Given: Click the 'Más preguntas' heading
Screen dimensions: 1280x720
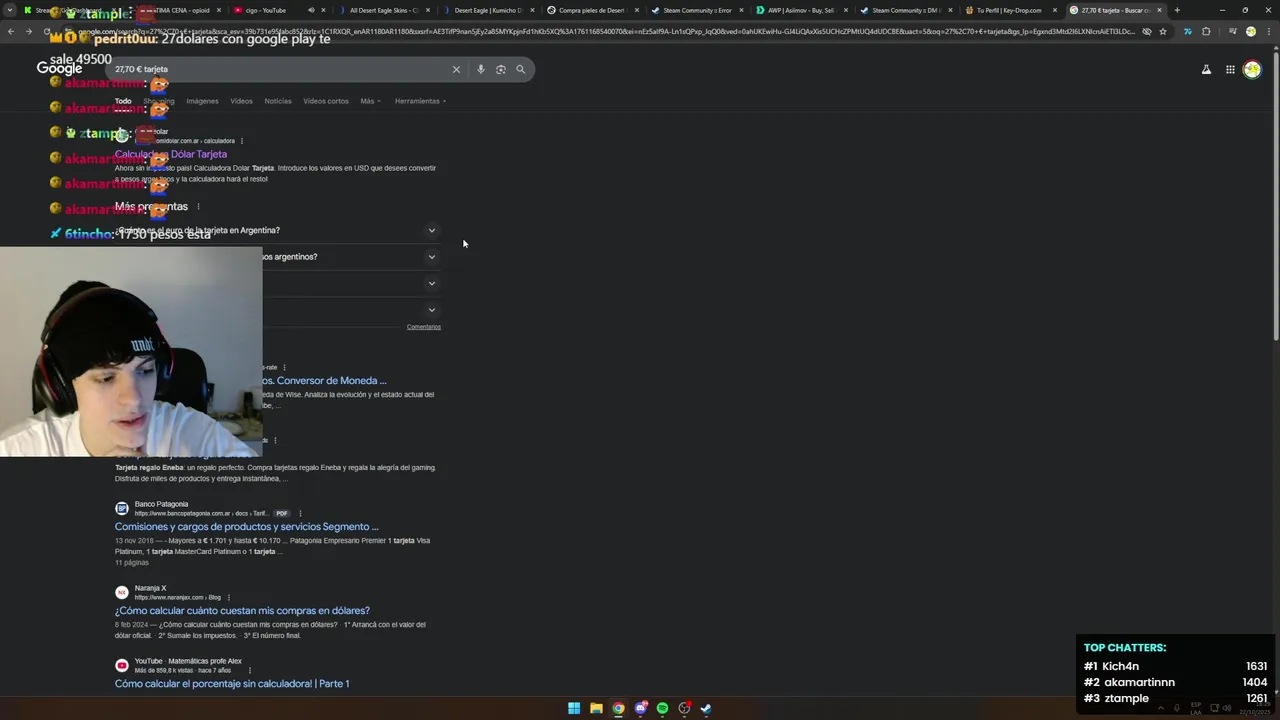Looking at the screenshot, I should pyautogui.click(x=151, y=206).
